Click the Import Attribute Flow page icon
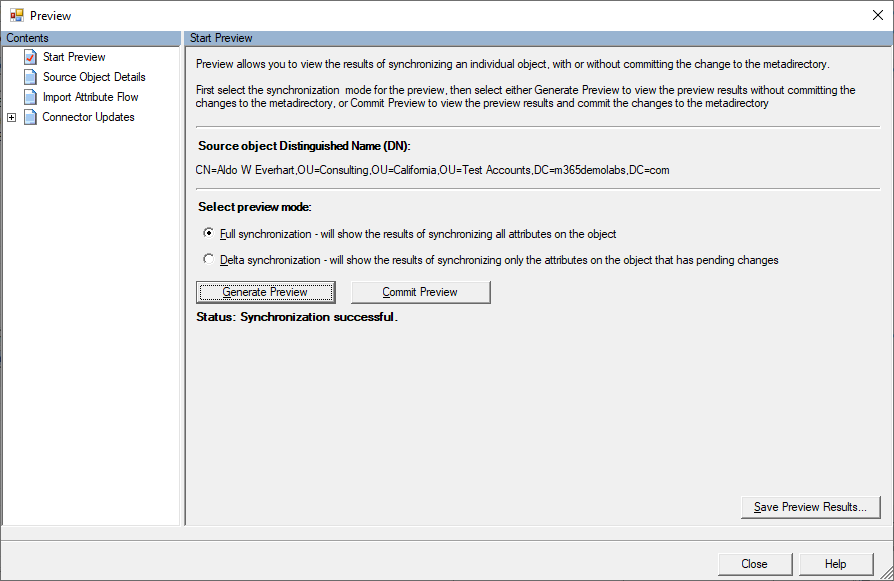 pos(30,97)
